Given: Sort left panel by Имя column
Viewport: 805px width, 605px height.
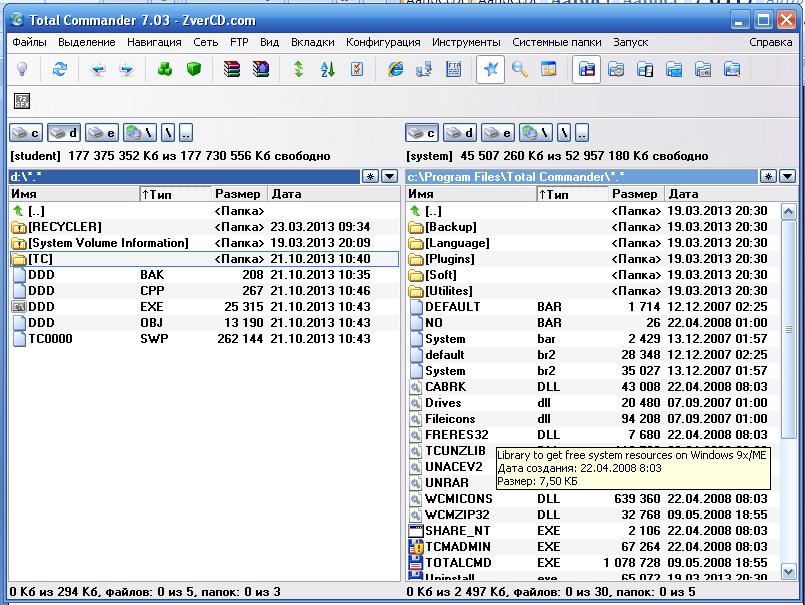Looking at the screenshot, I should coord(74,194).
